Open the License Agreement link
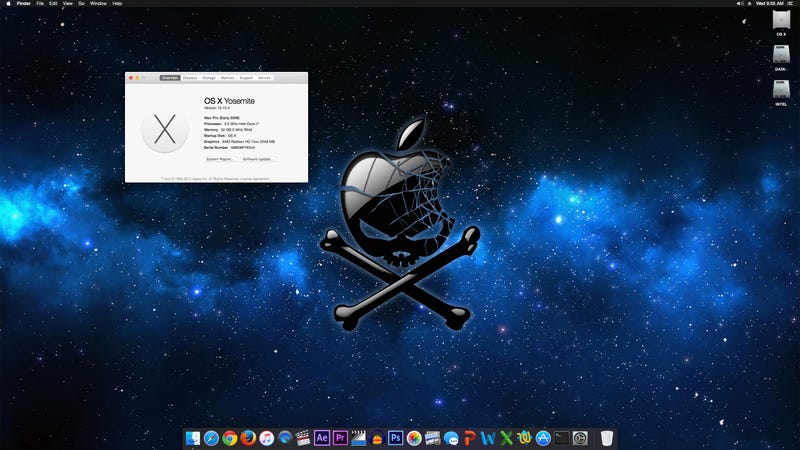The image size is (800, 450). point(255,179)
